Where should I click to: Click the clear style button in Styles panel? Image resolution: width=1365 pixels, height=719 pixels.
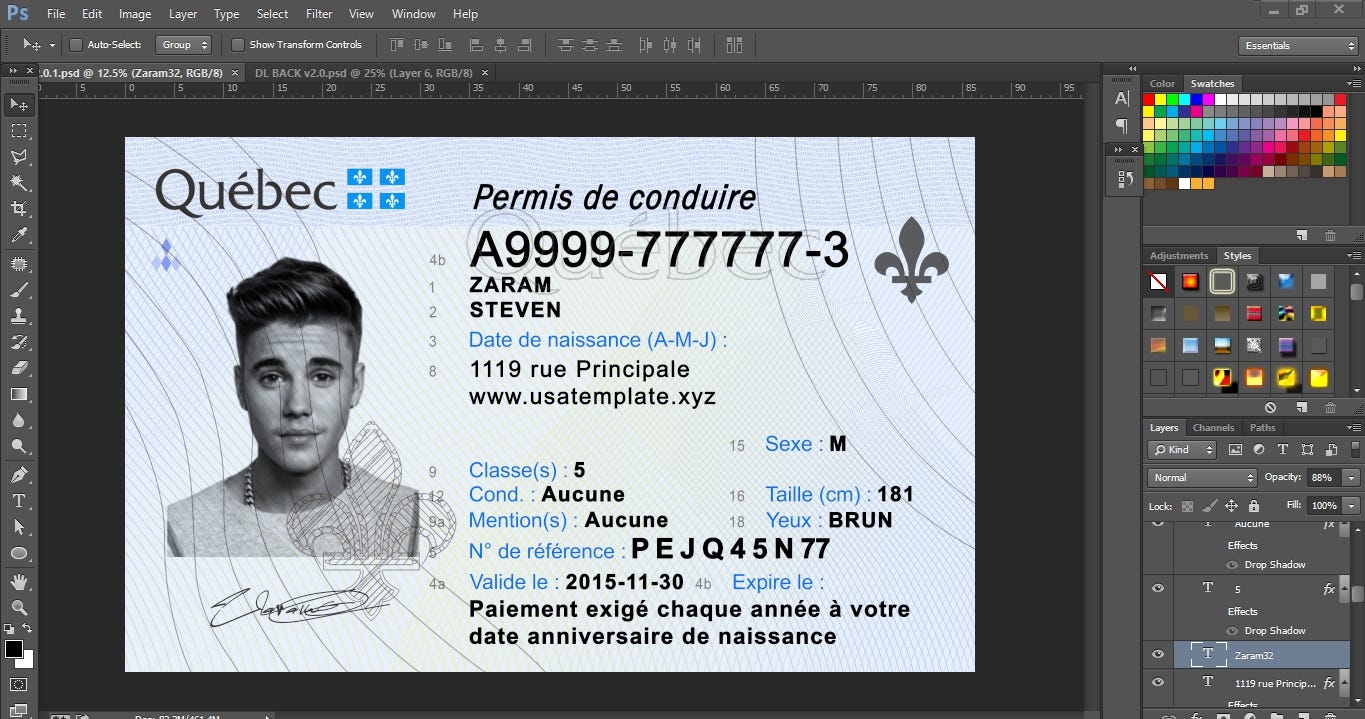point(1270,408)
